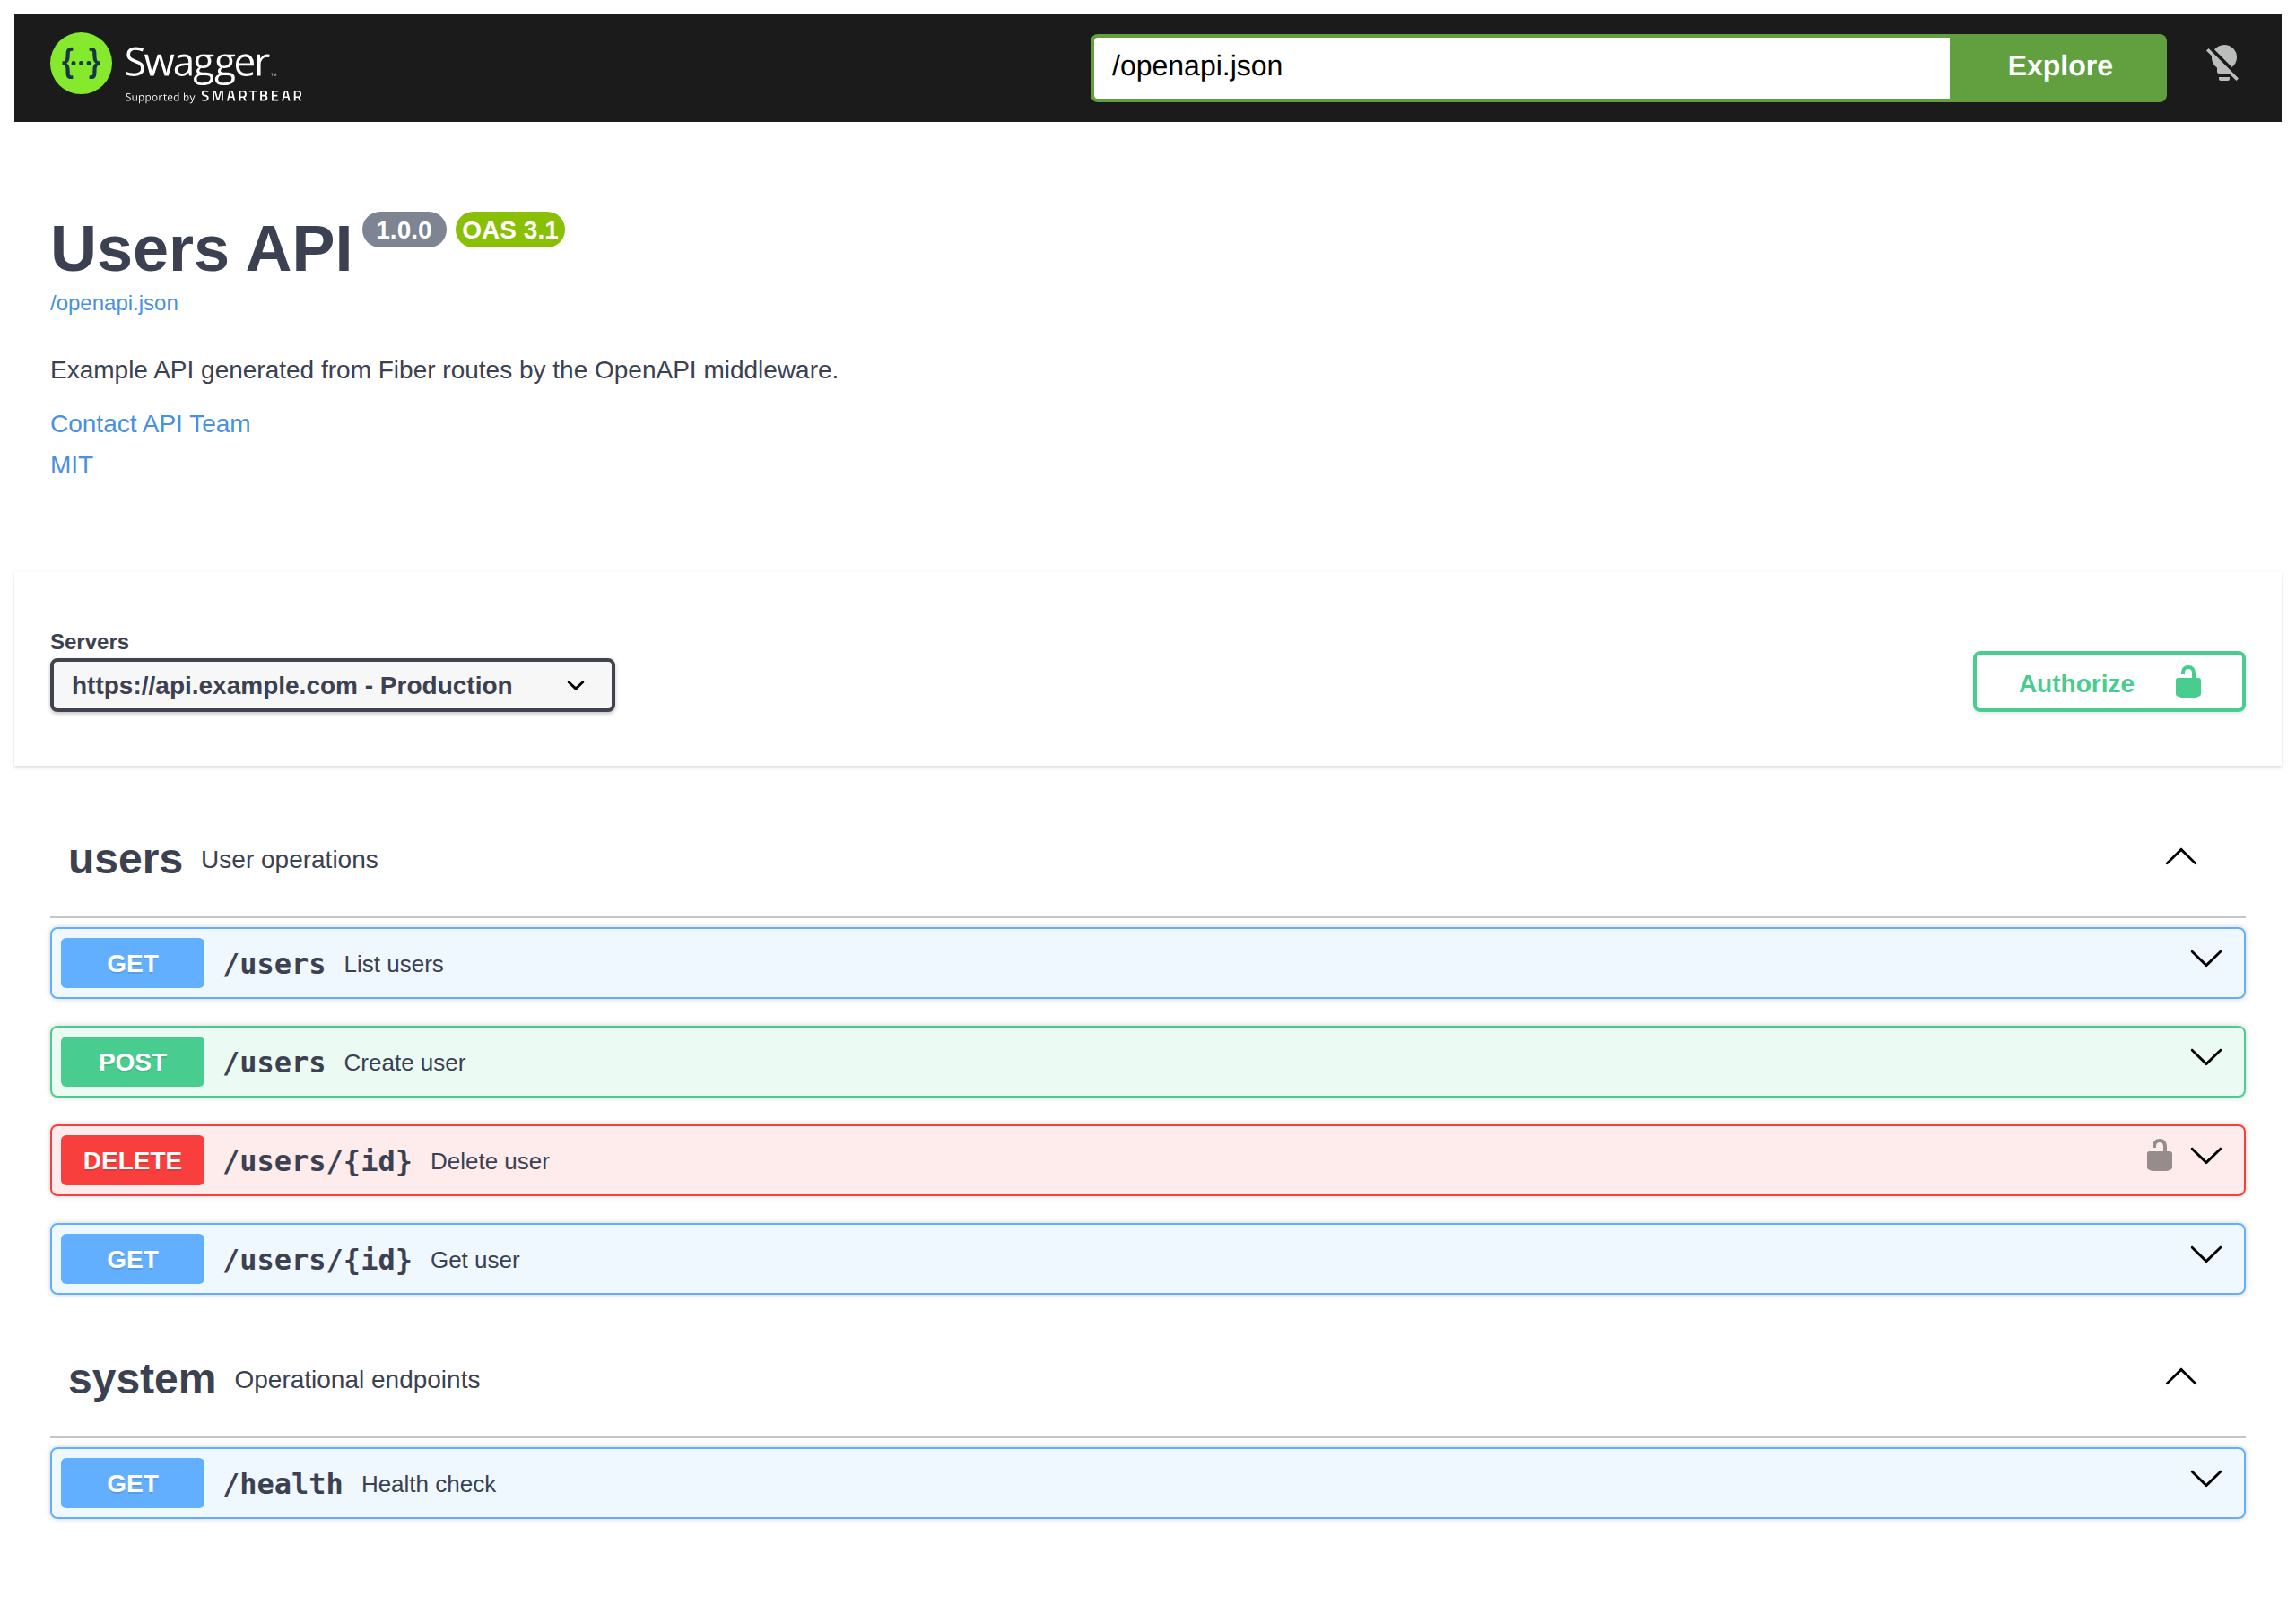Image resolution: width=2296 pixels, height=1614 pixels.
Task: Expand the DELETE /users/{id} chevron
Action: point(2205,1156)
